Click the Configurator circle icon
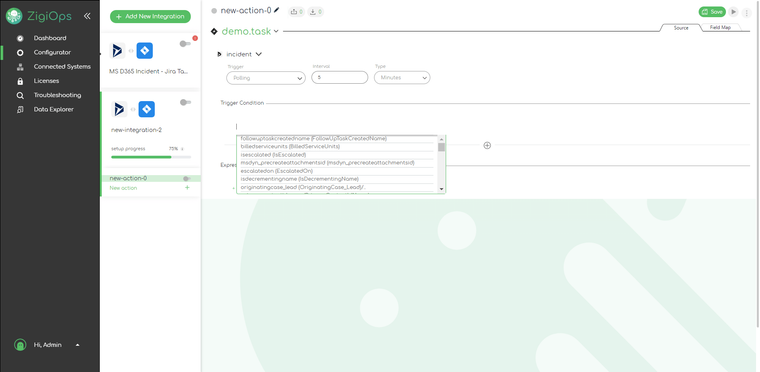 coord(20,52)
